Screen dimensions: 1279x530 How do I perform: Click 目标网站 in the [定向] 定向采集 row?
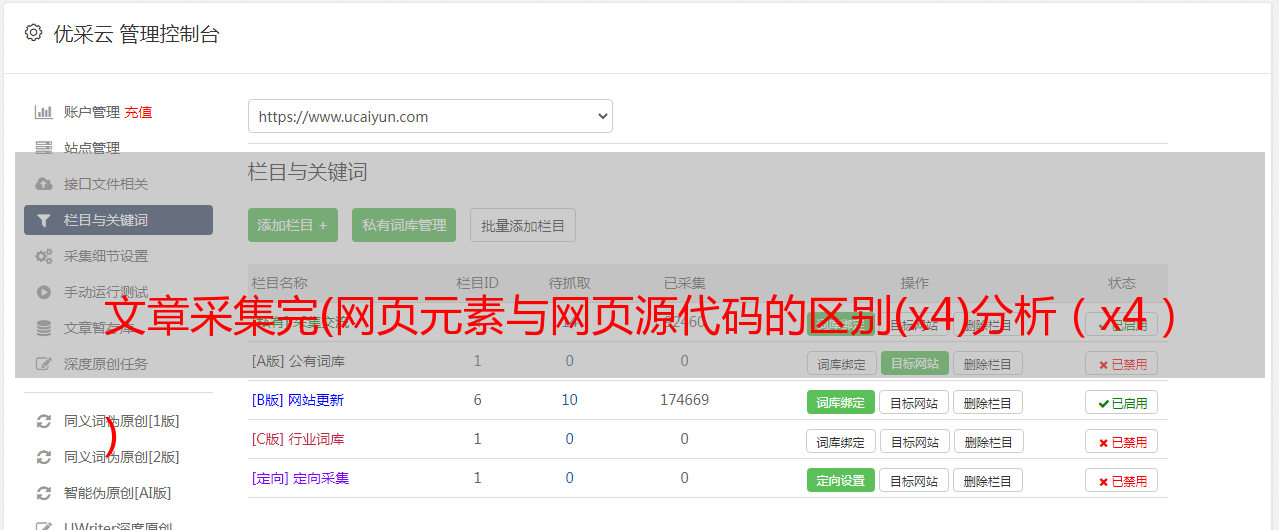tap(914, 480)
